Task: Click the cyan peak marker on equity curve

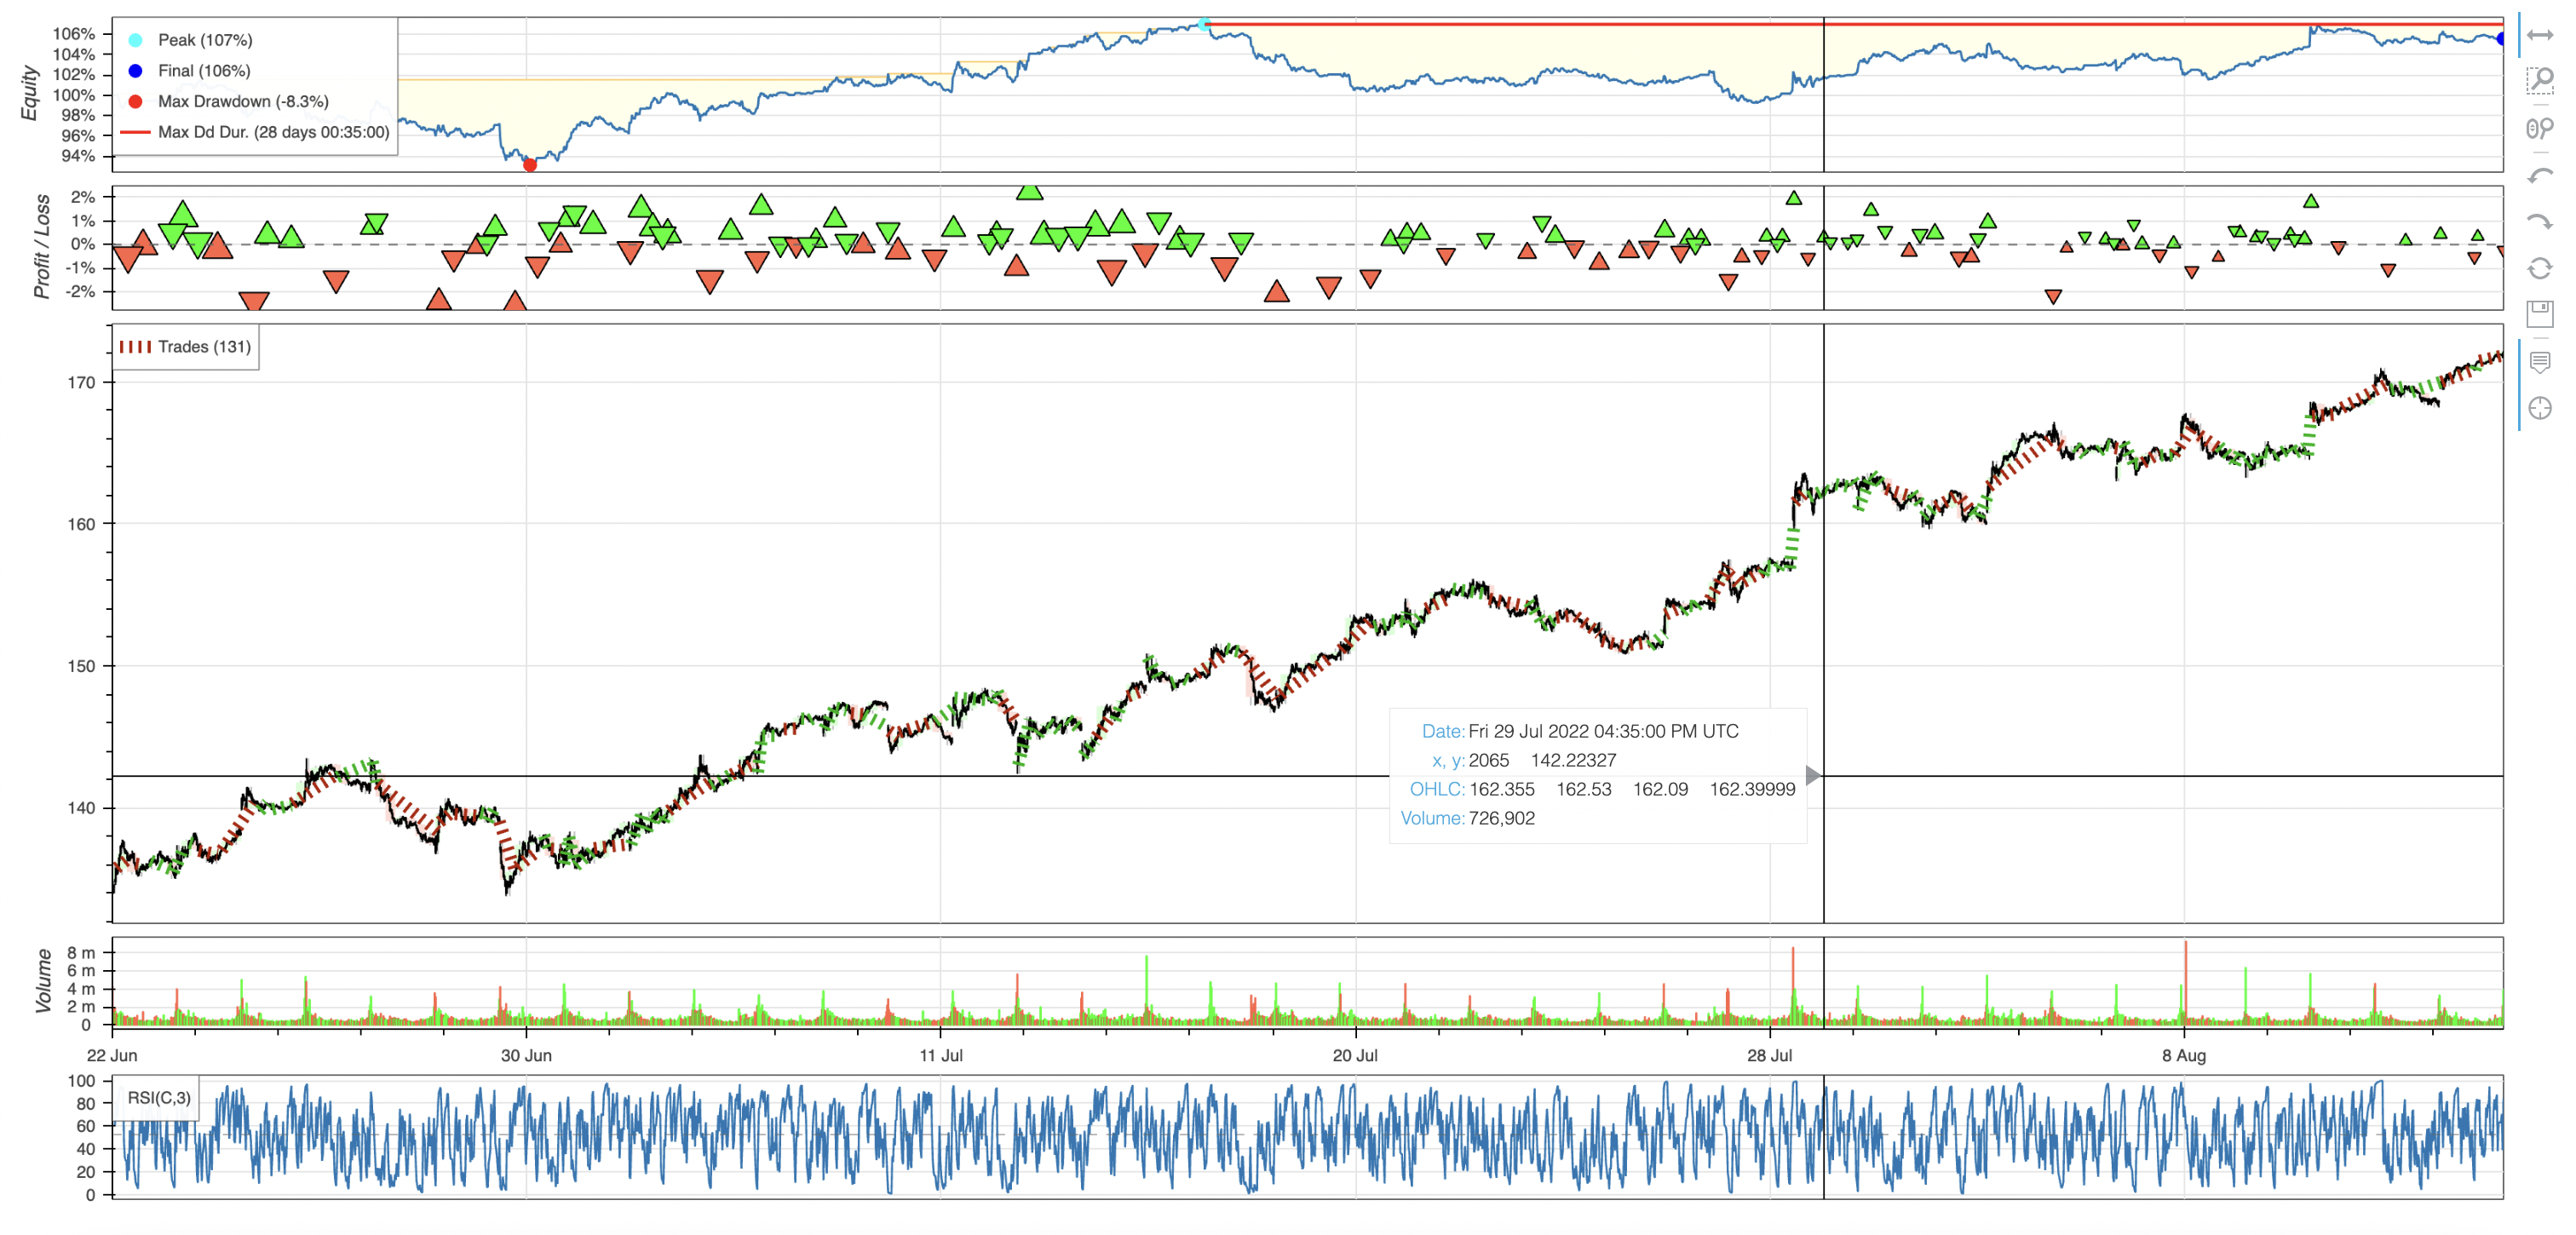Action: pyautogui.click(x=1204, y=24)
